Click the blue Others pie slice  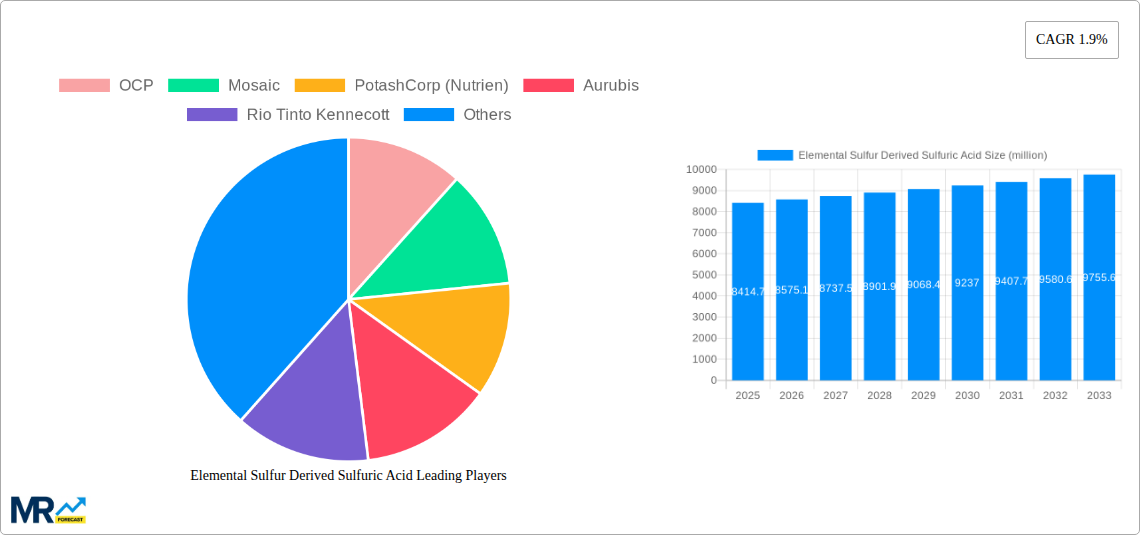260,270
